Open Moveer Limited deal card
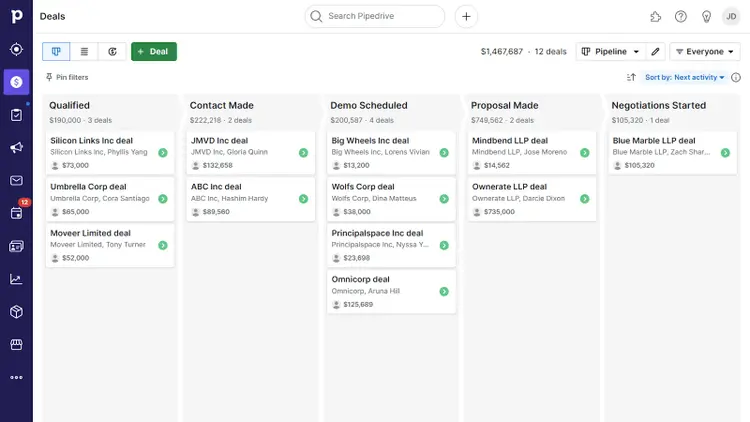 pos(110,245)
